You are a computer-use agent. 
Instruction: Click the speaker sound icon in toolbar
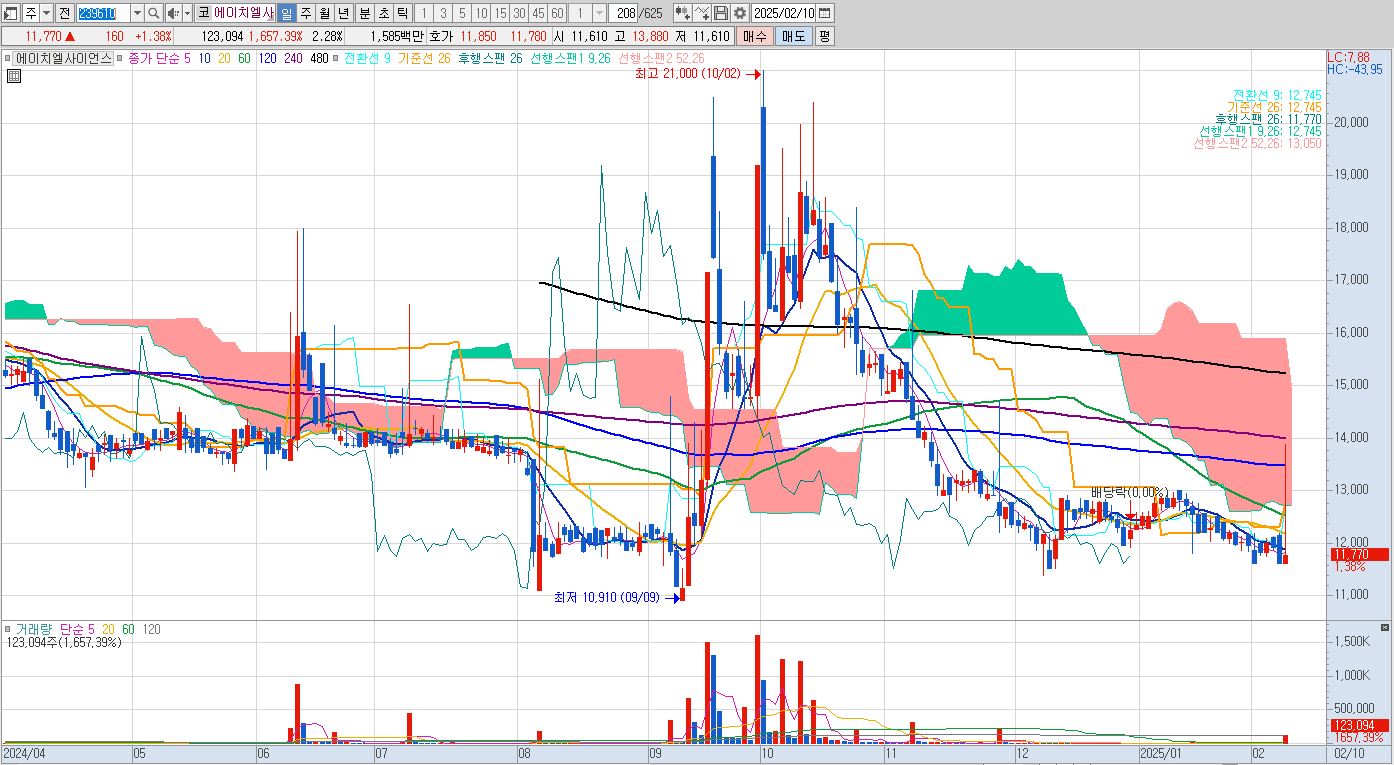[x=173, y=13]
